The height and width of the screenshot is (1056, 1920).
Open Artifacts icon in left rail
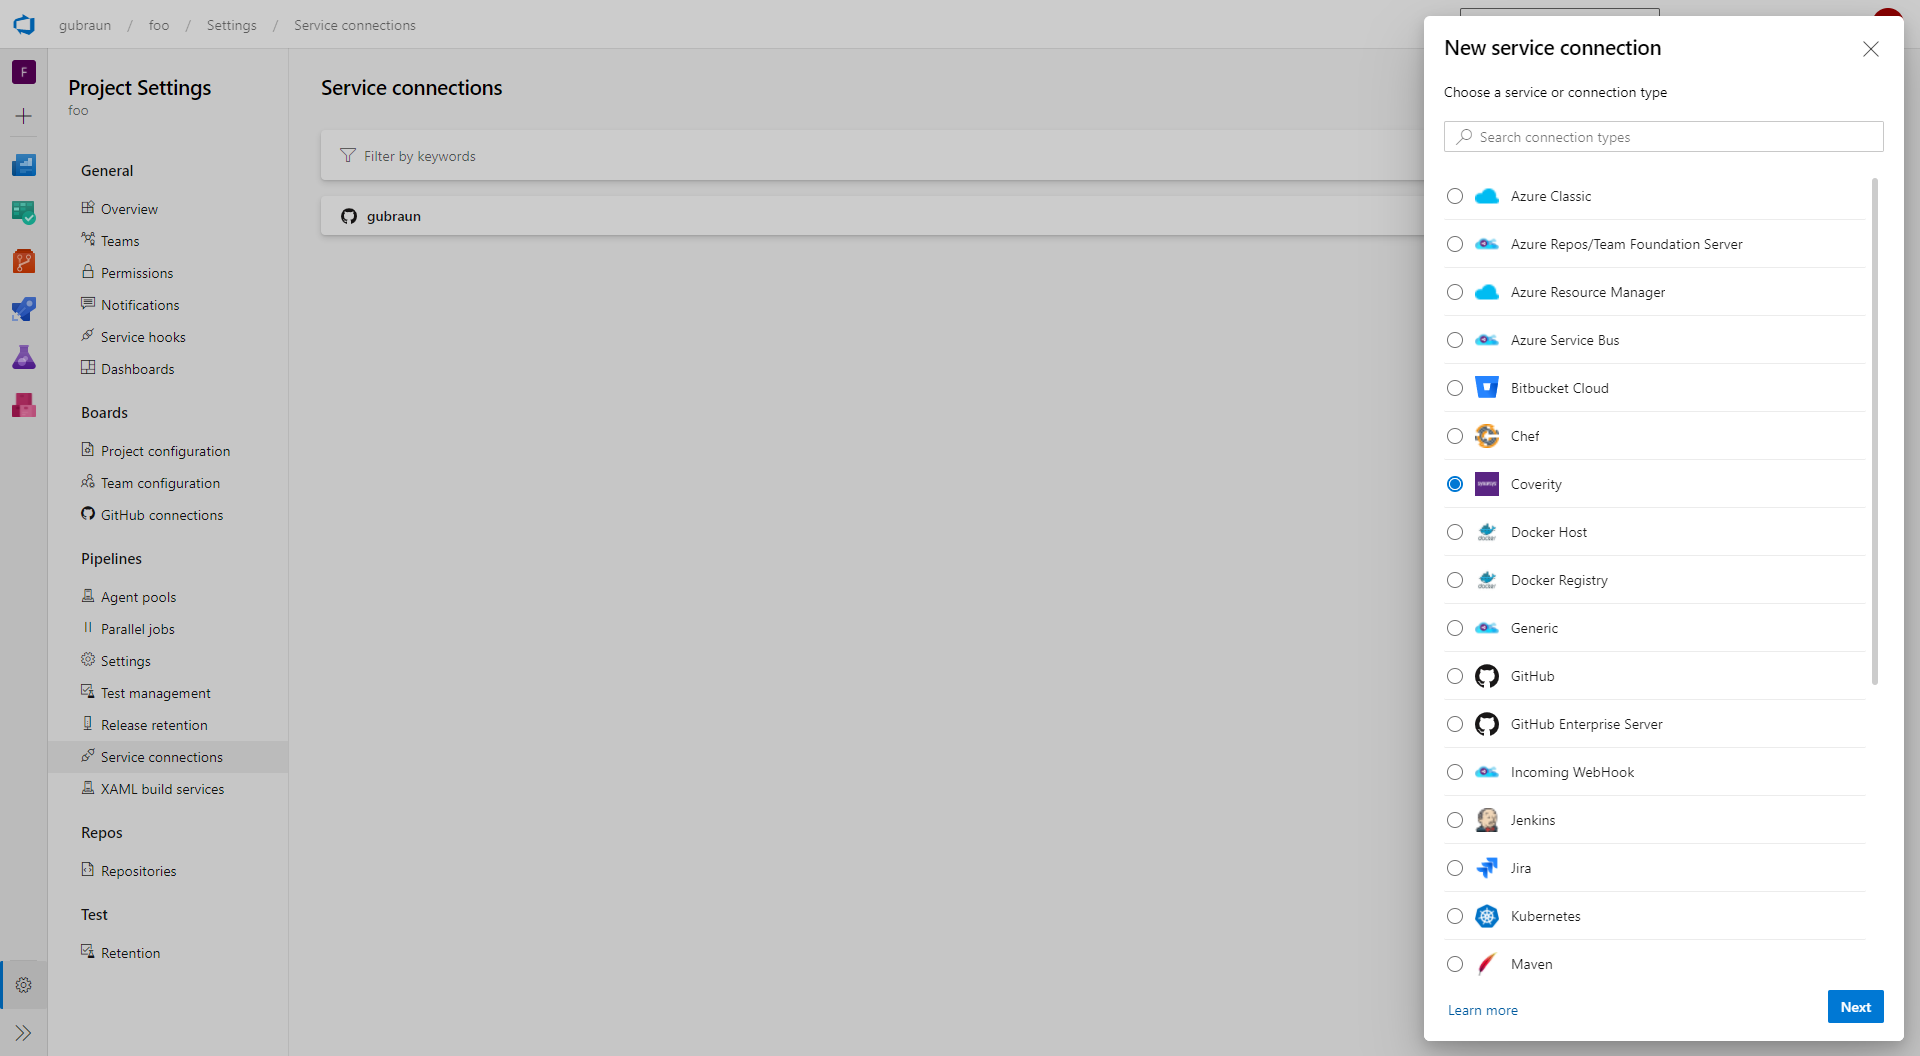point(24,405)
